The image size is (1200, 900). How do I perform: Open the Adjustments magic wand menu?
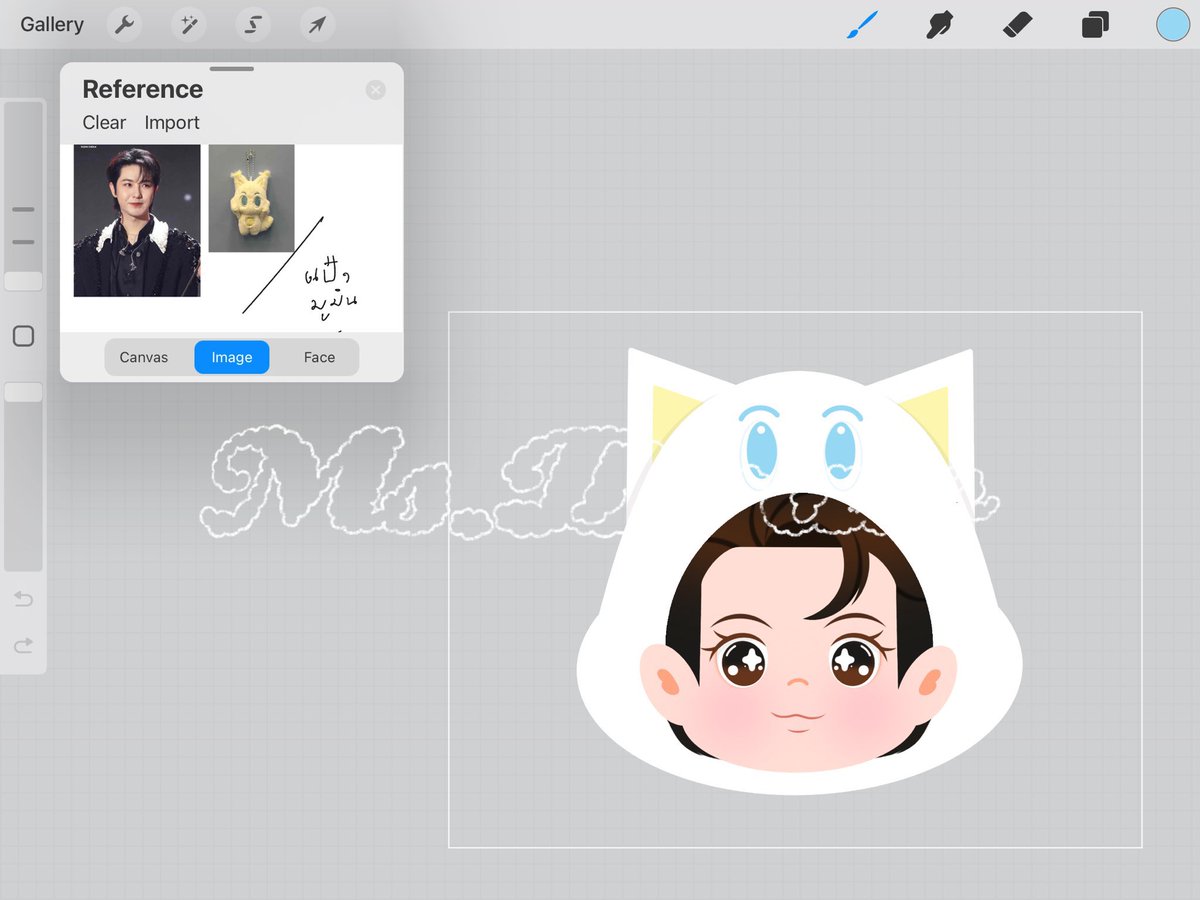tap(188, 24)
